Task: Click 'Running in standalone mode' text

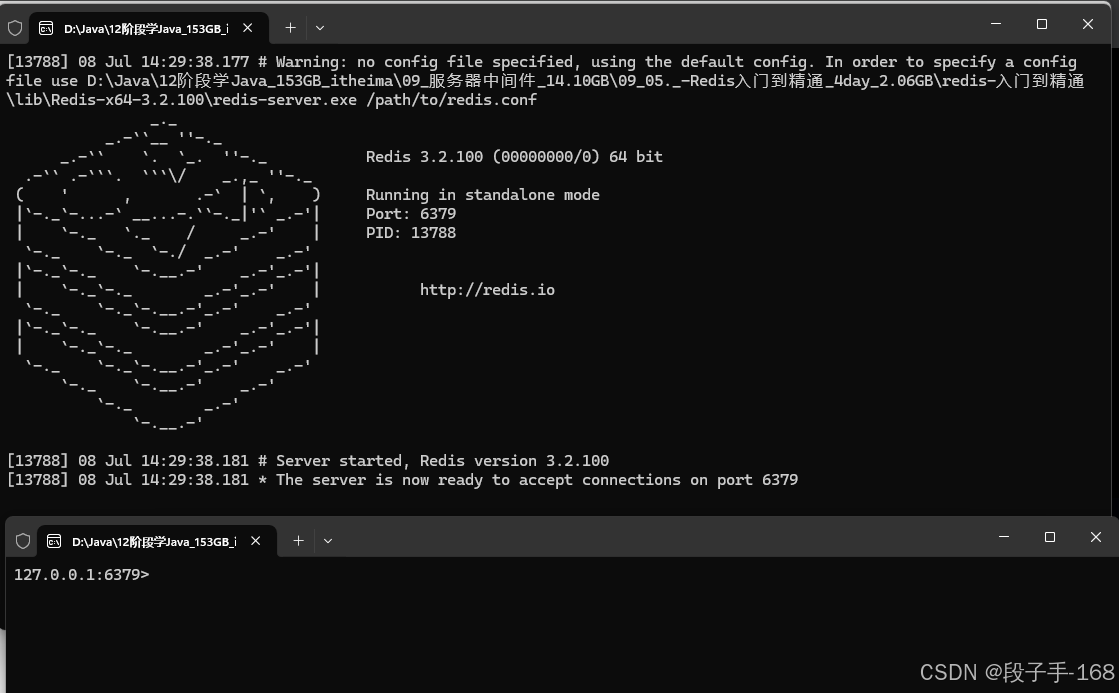Action: (x=483, y=195)
